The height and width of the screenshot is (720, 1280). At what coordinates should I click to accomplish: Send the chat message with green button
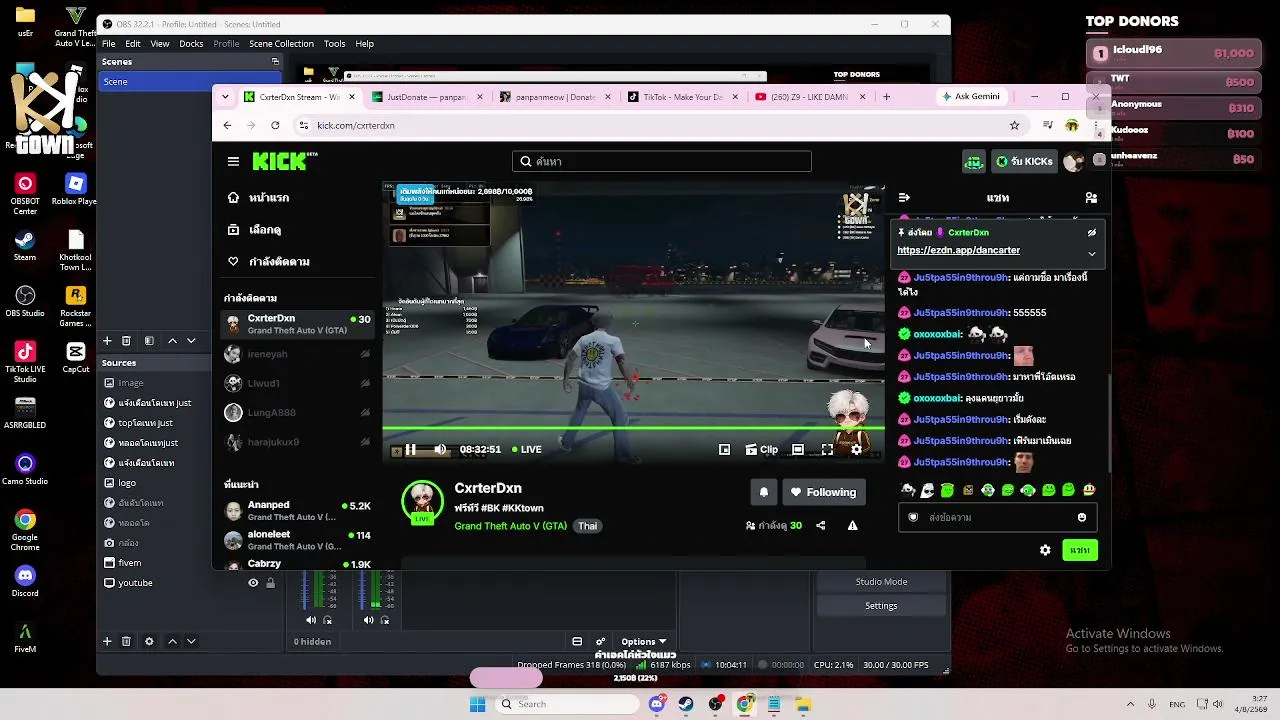coord(1080,550)
